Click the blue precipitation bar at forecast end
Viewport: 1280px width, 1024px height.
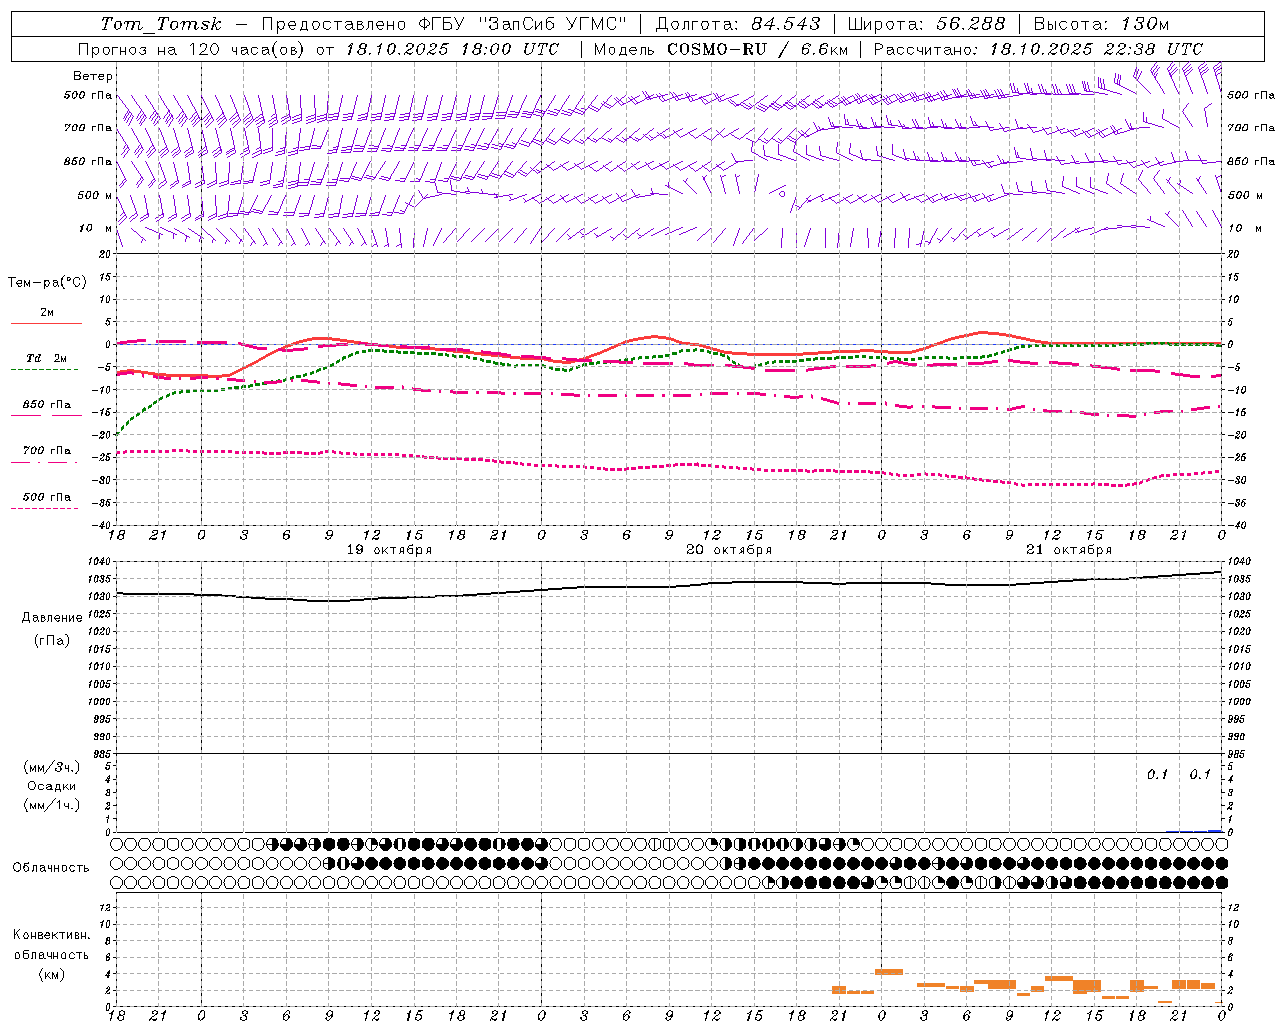pyautogui.click(x=1214, y=830)
